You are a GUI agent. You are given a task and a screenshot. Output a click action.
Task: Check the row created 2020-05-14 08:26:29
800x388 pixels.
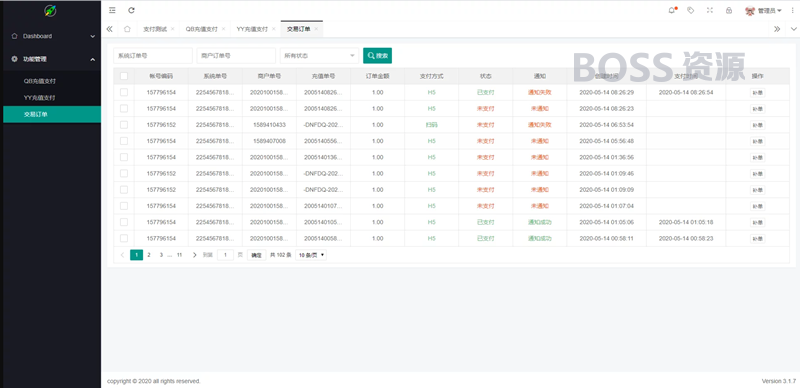(124, 92)
